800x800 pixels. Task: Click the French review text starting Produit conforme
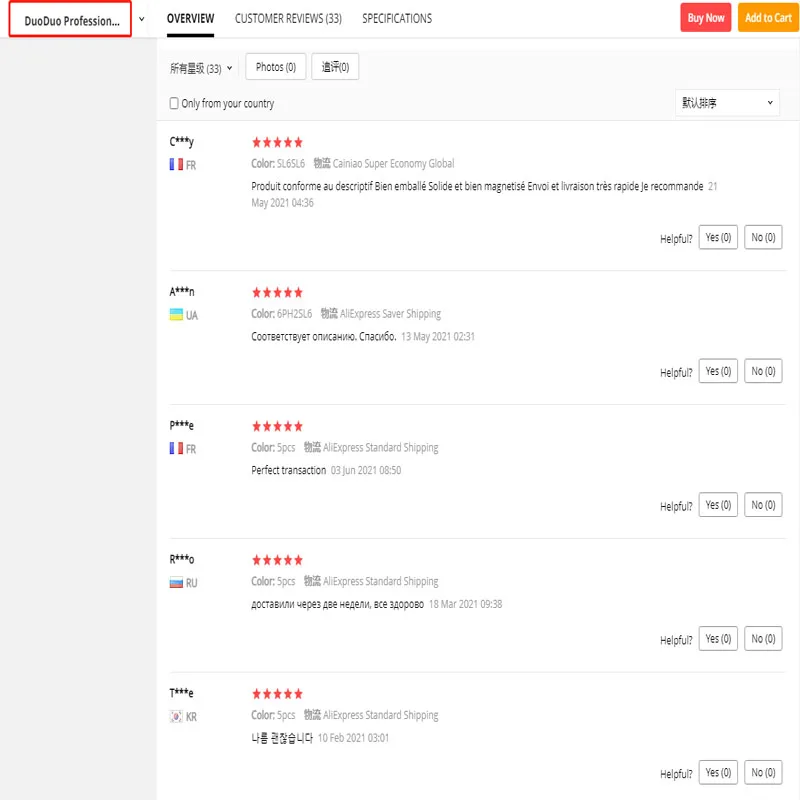[x=477, y=186]
